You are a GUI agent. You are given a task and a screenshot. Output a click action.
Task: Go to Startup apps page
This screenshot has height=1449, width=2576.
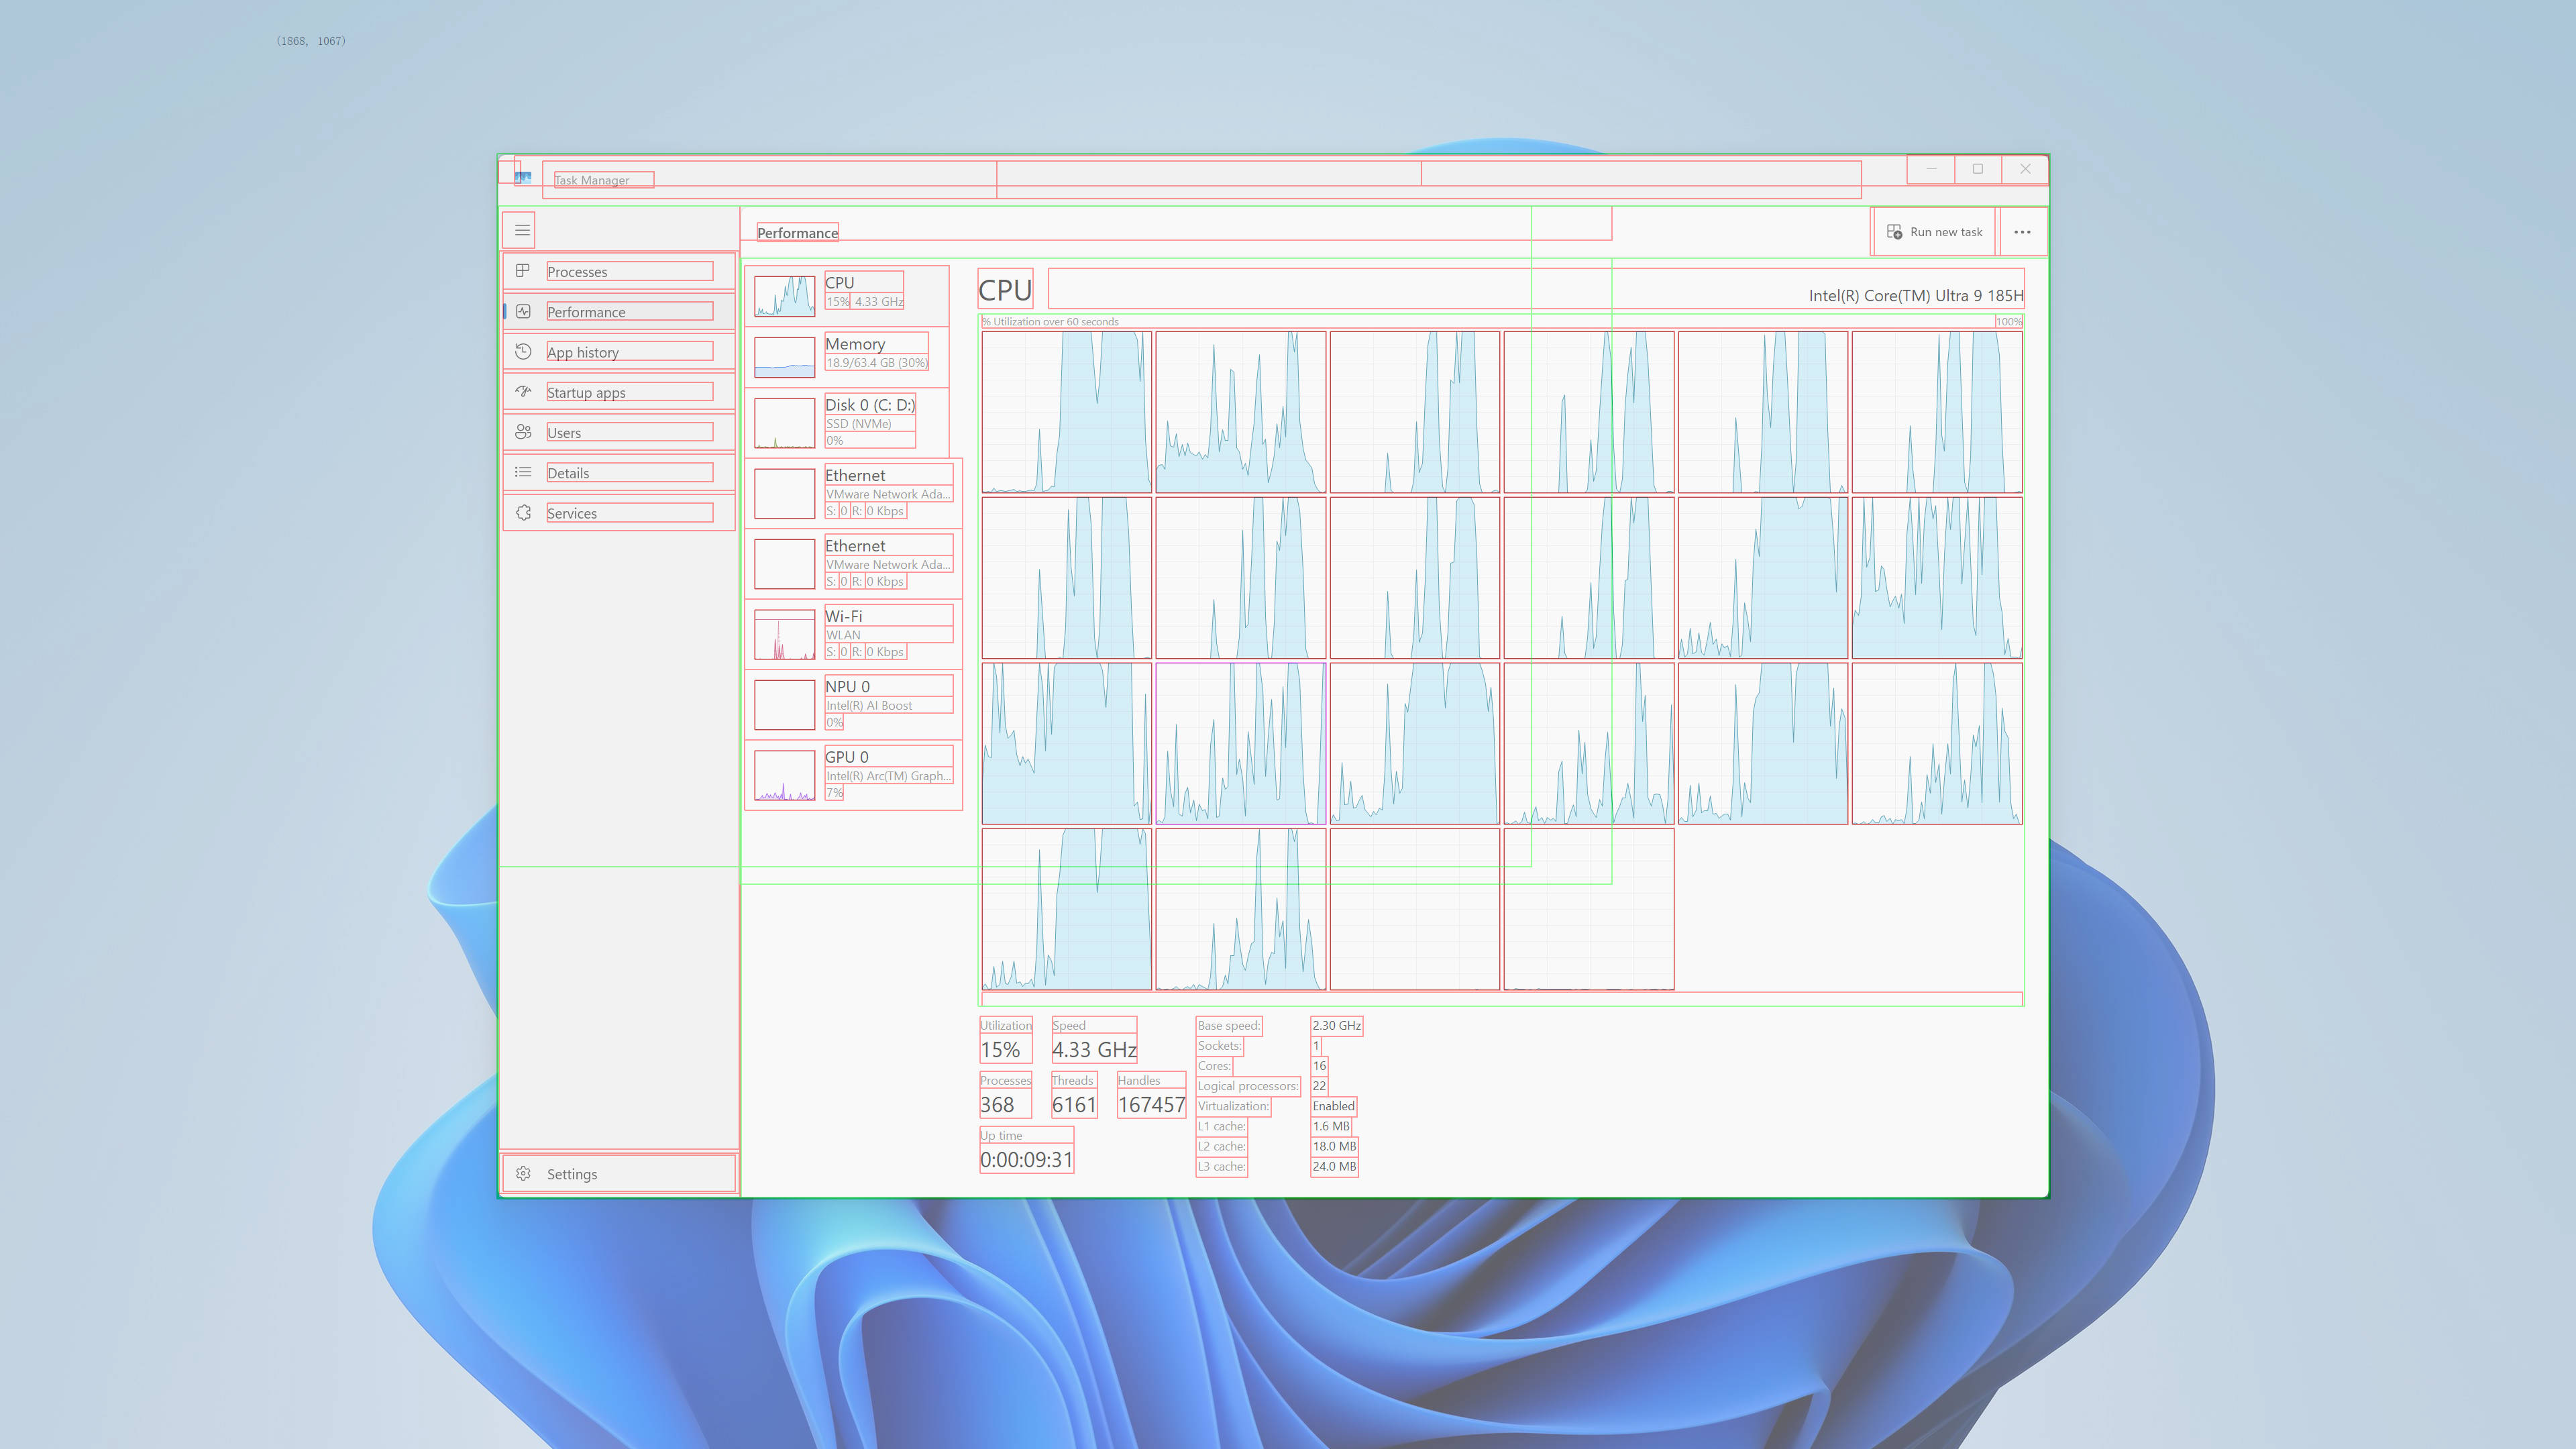coord(619,392)
